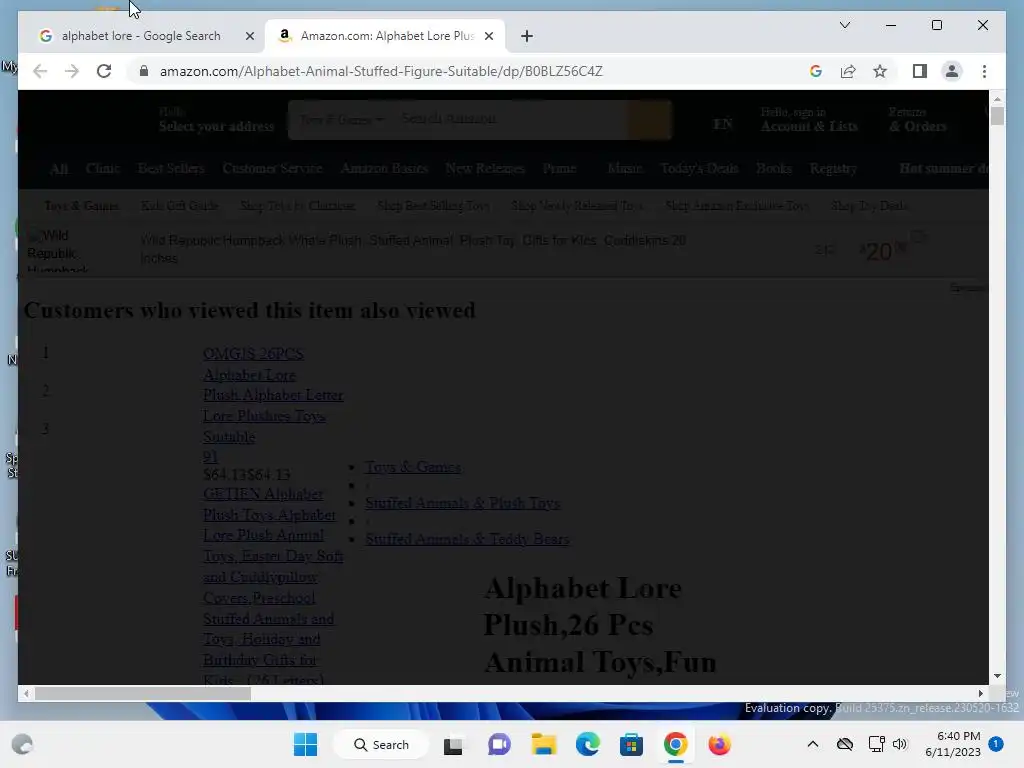Open Stuffed Animals & Teddy Bears breadcrumb

point(467,539)
